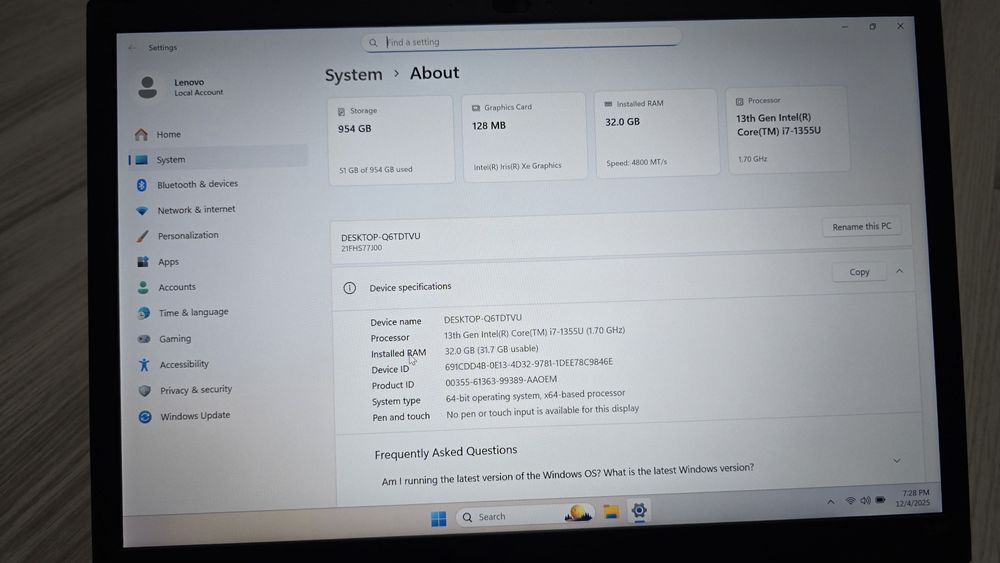
Task: Click the Personalization brush icon
Action: [x=142, y=236]
